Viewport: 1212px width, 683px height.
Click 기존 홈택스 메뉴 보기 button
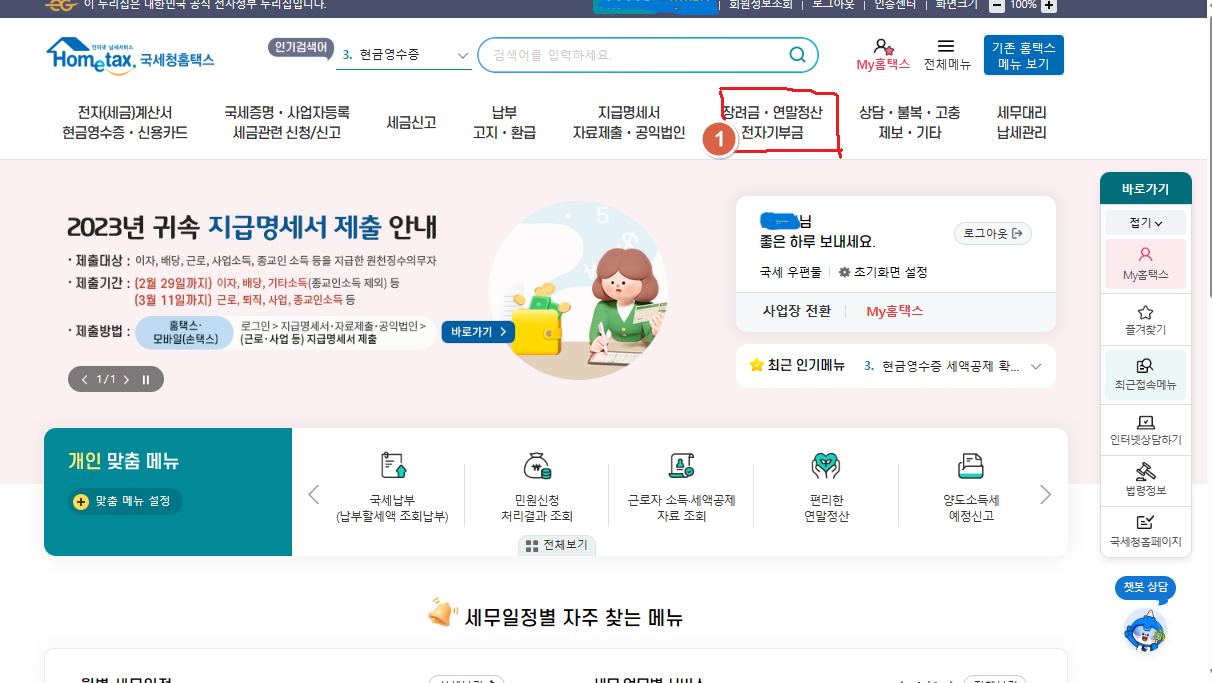tap(1024, 55)
